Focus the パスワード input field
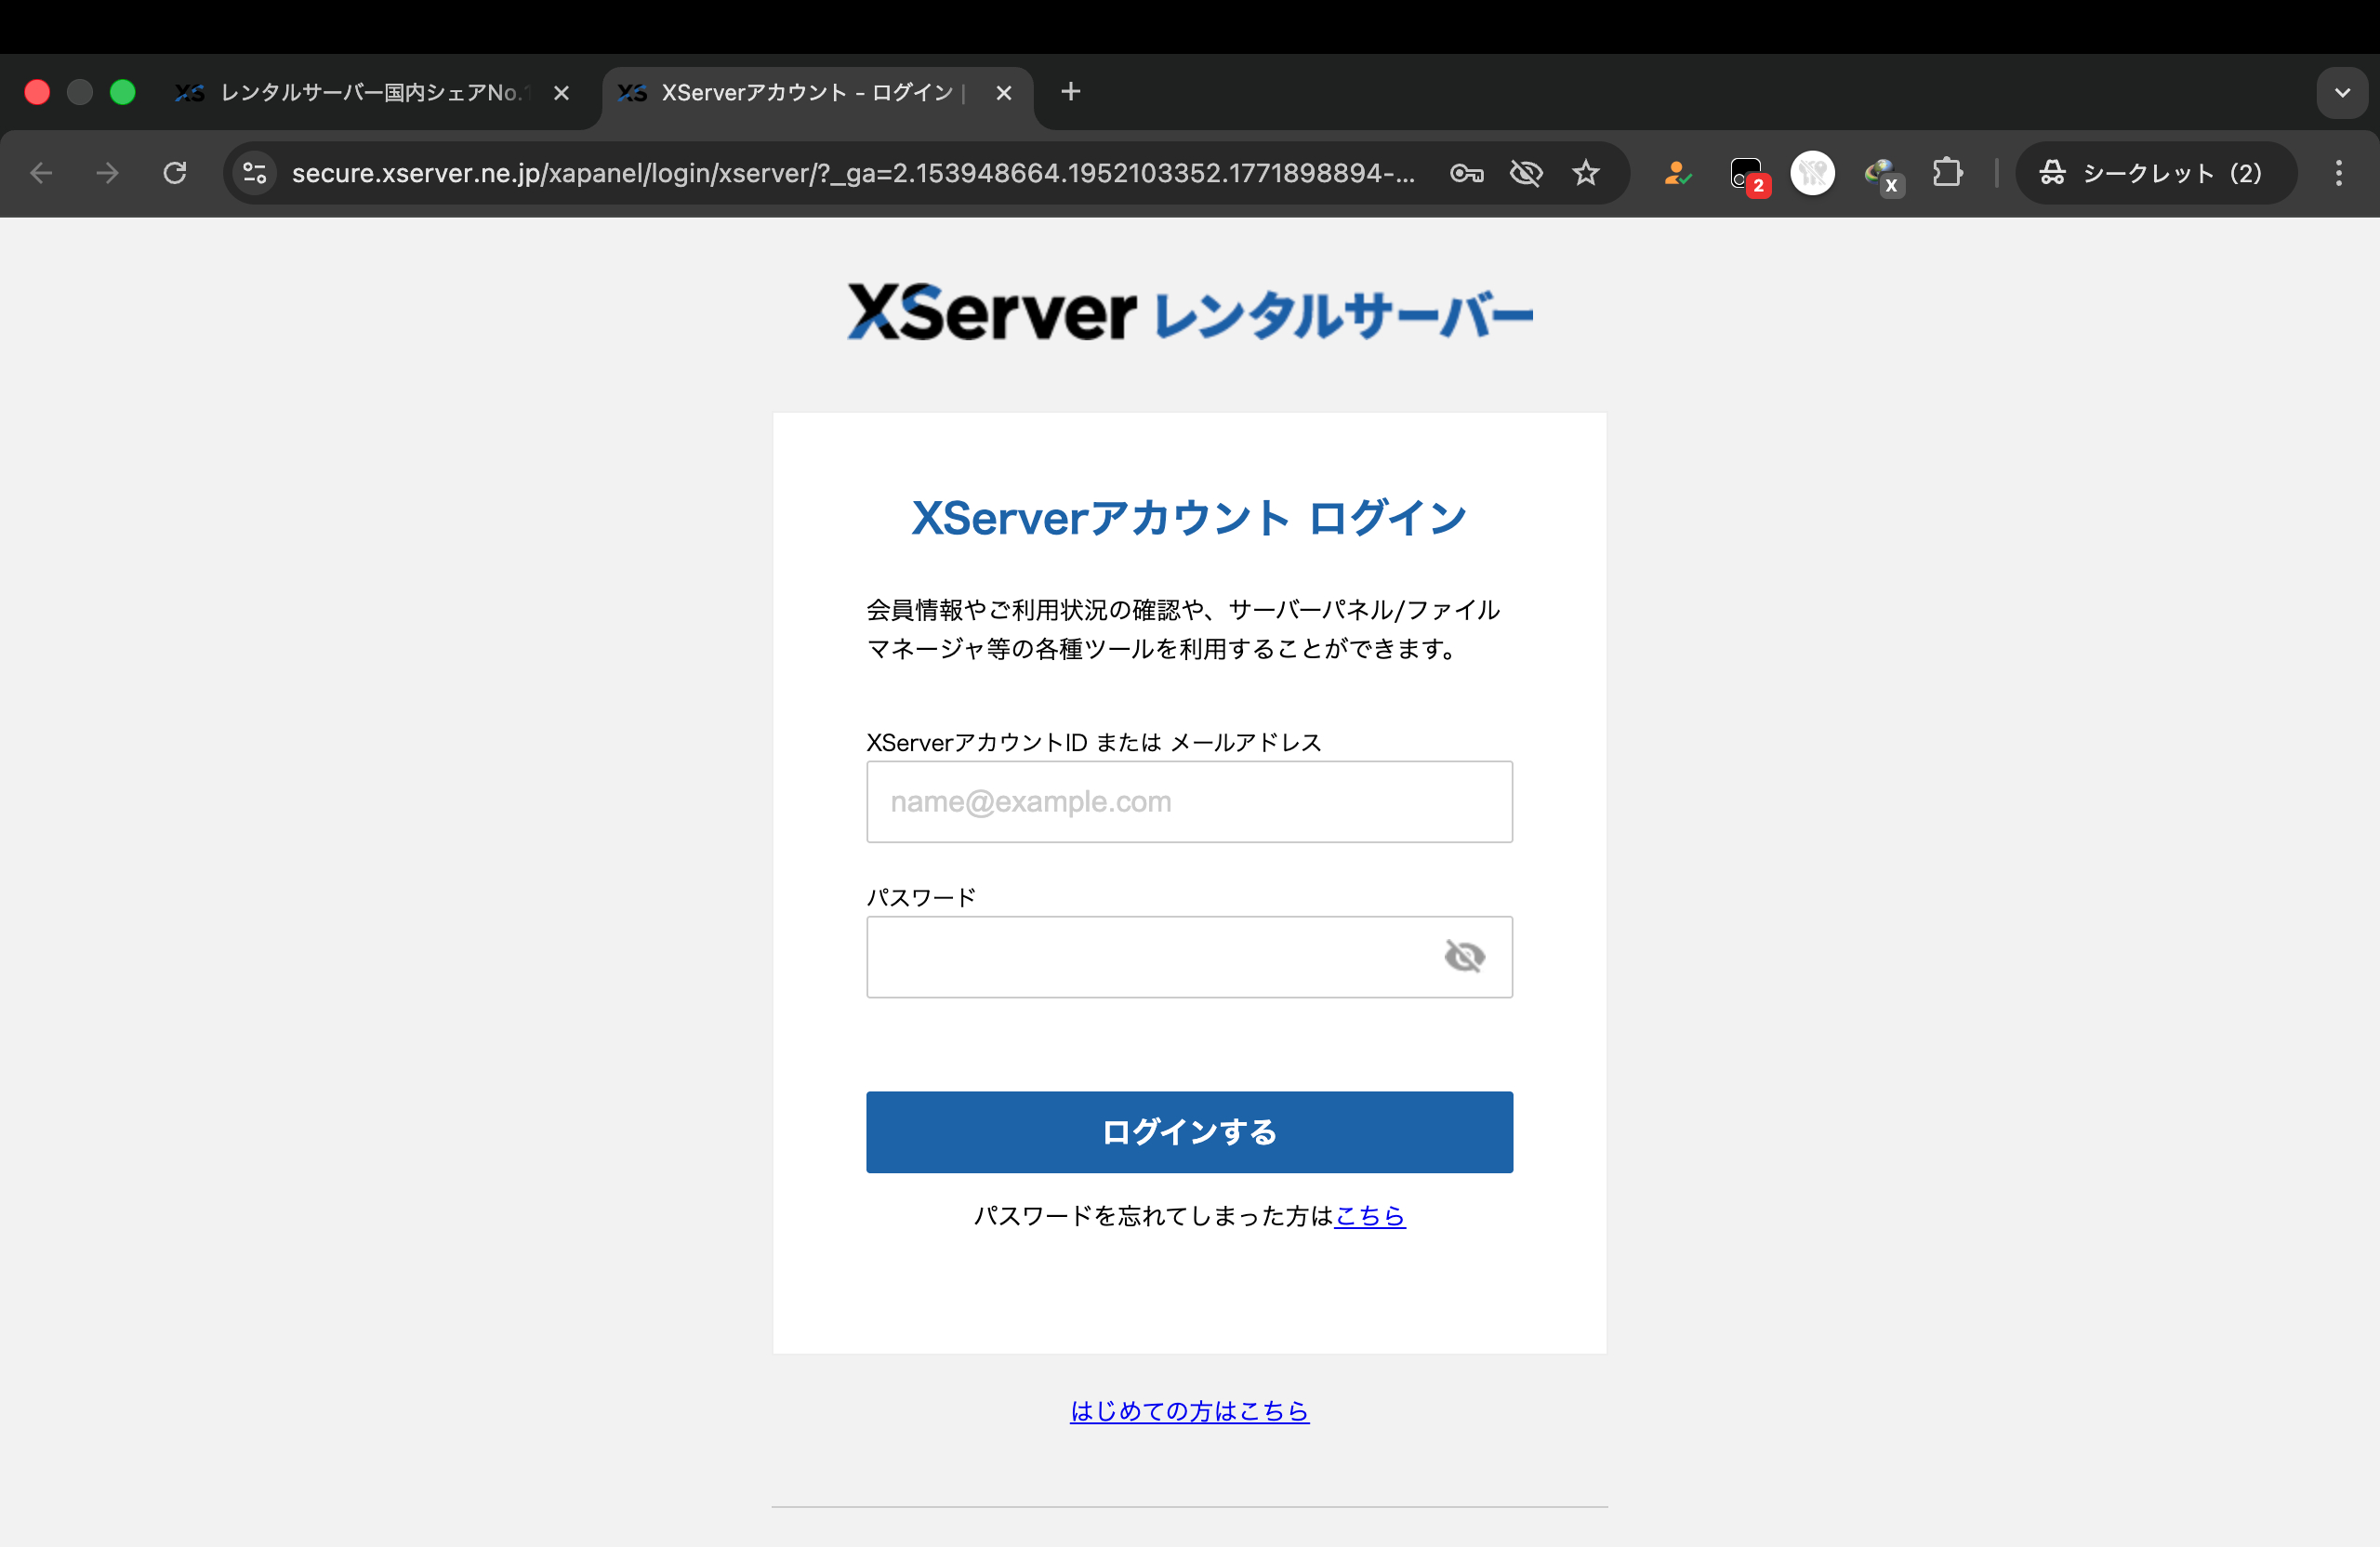 click(x=1189, y=957)
